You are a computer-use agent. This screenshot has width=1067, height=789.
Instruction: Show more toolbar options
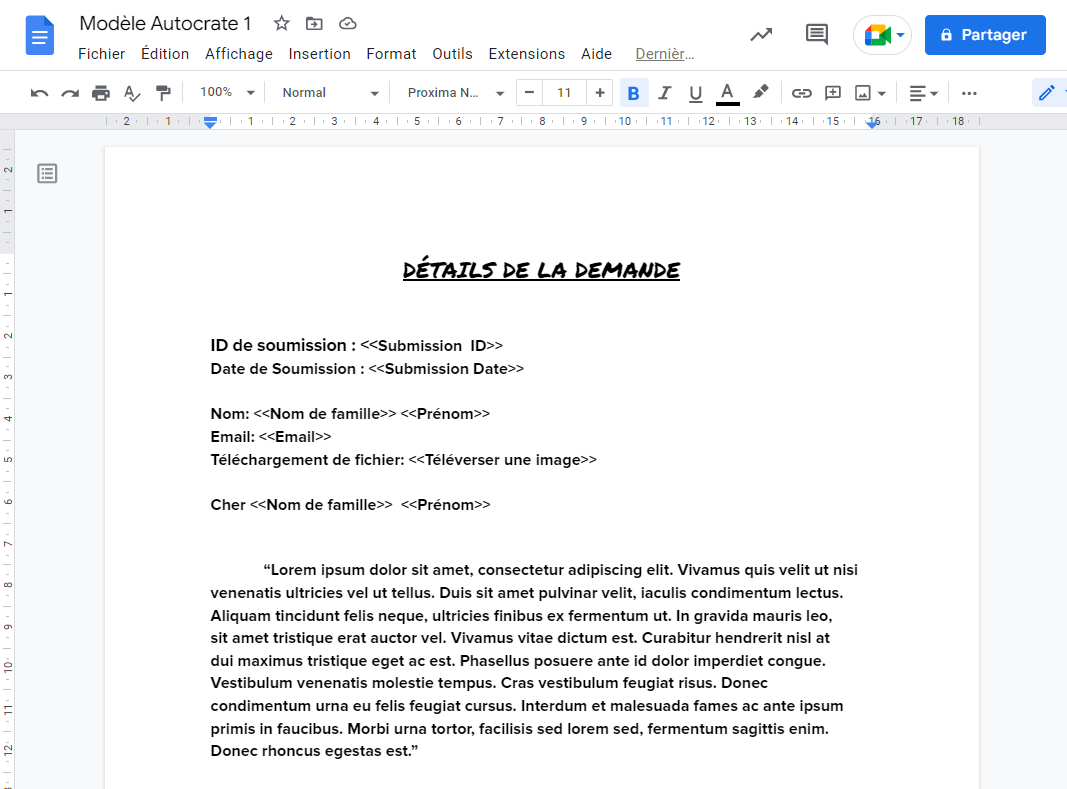point(970,93)
